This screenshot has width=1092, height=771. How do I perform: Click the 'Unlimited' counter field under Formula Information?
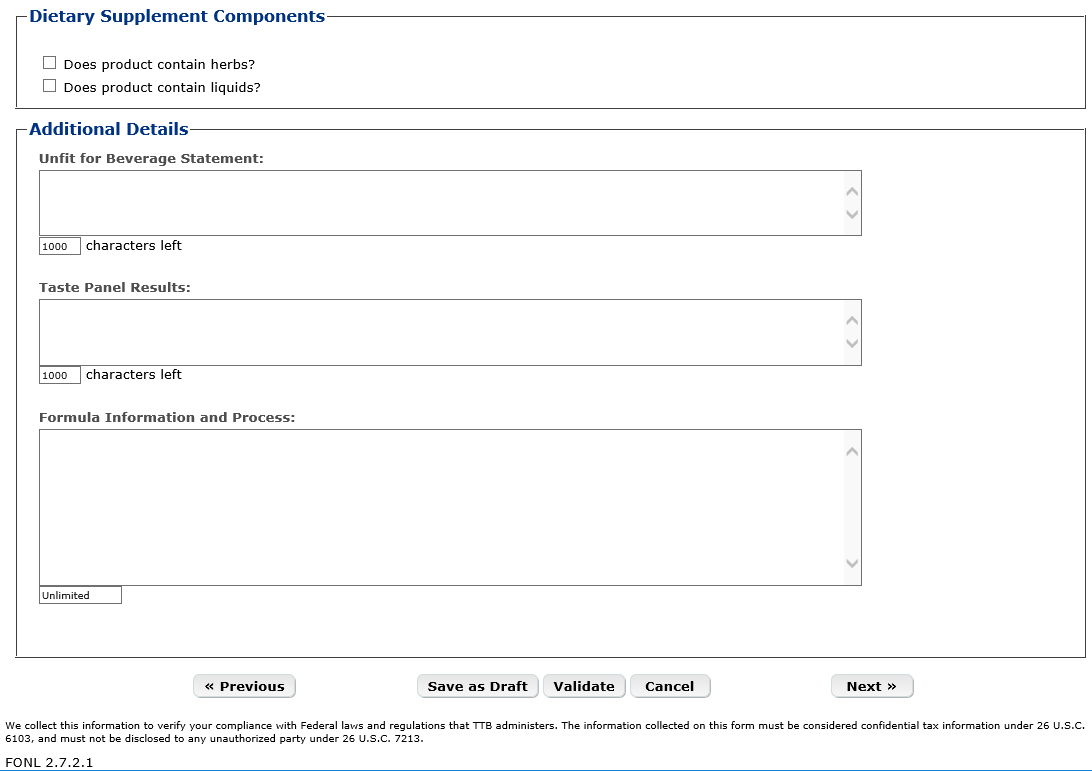click(80, 595)
